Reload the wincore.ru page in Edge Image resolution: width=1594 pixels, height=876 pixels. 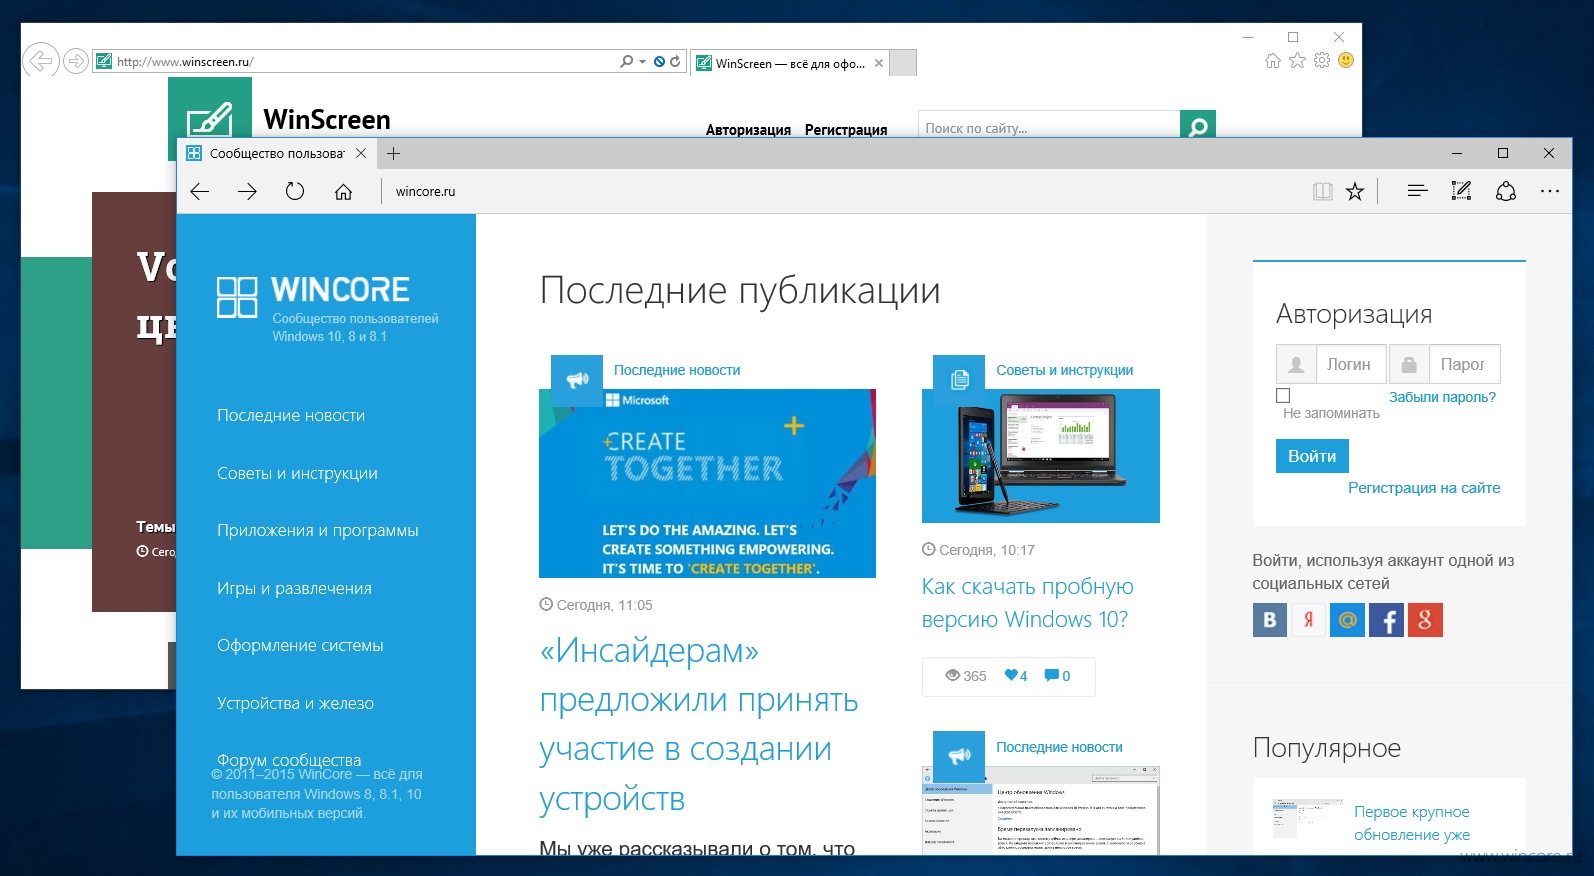(295, 191)
